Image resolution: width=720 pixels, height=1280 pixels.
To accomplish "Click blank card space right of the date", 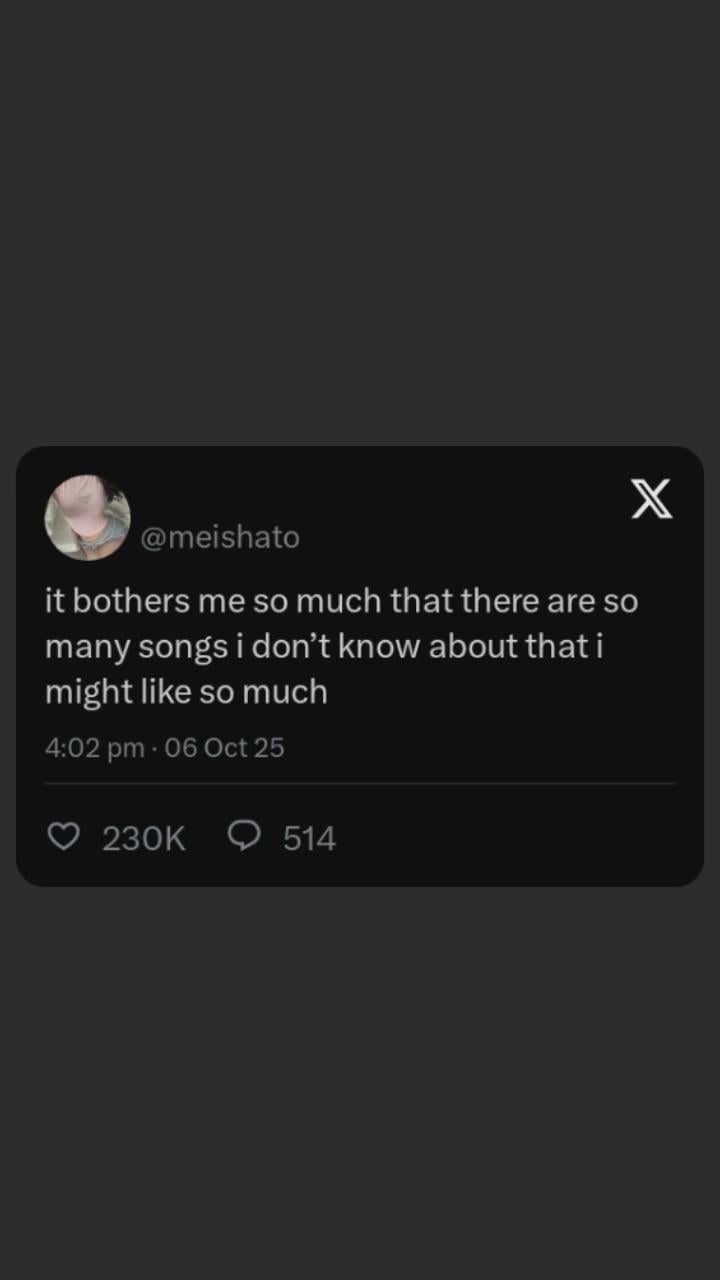I will [x=480, y=748].
